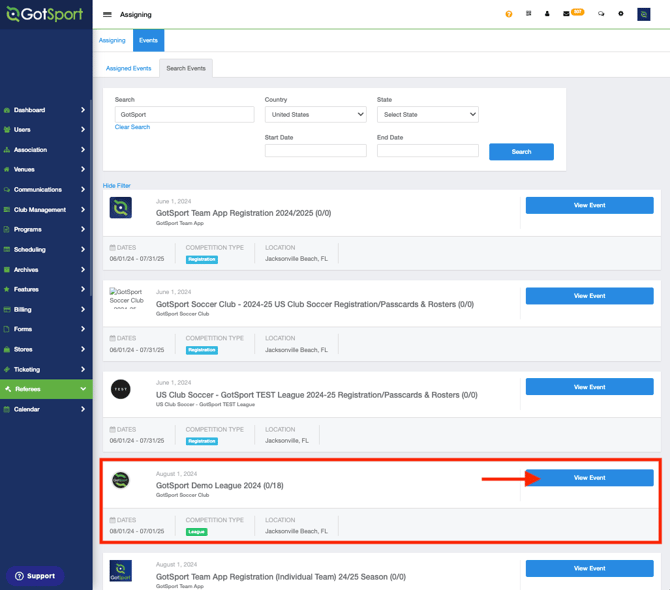
Task: View Event for GotSport Soccer Club US Club Registration
Action: pos(589,296)
